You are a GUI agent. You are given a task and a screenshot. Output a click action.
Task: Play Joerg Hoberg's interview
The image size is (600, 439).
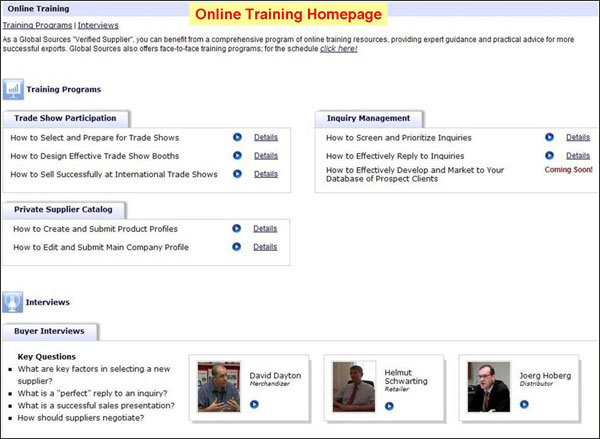pyautogui.click(x=523, y=404)
